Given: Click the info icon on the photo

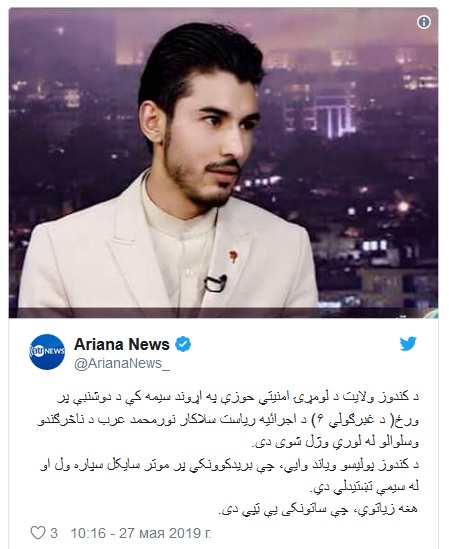Looking at the screenshot, I should (423, 22).
